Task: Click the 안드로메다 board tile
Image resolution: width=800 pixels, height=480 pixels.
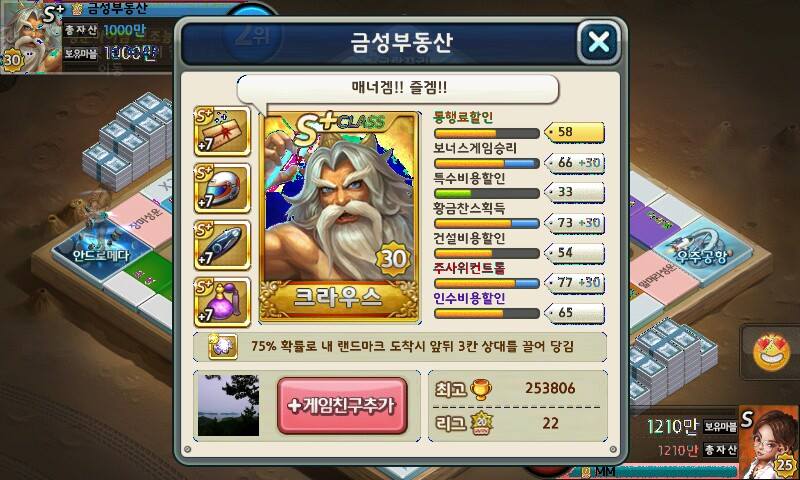Action: tap(101, 250)
